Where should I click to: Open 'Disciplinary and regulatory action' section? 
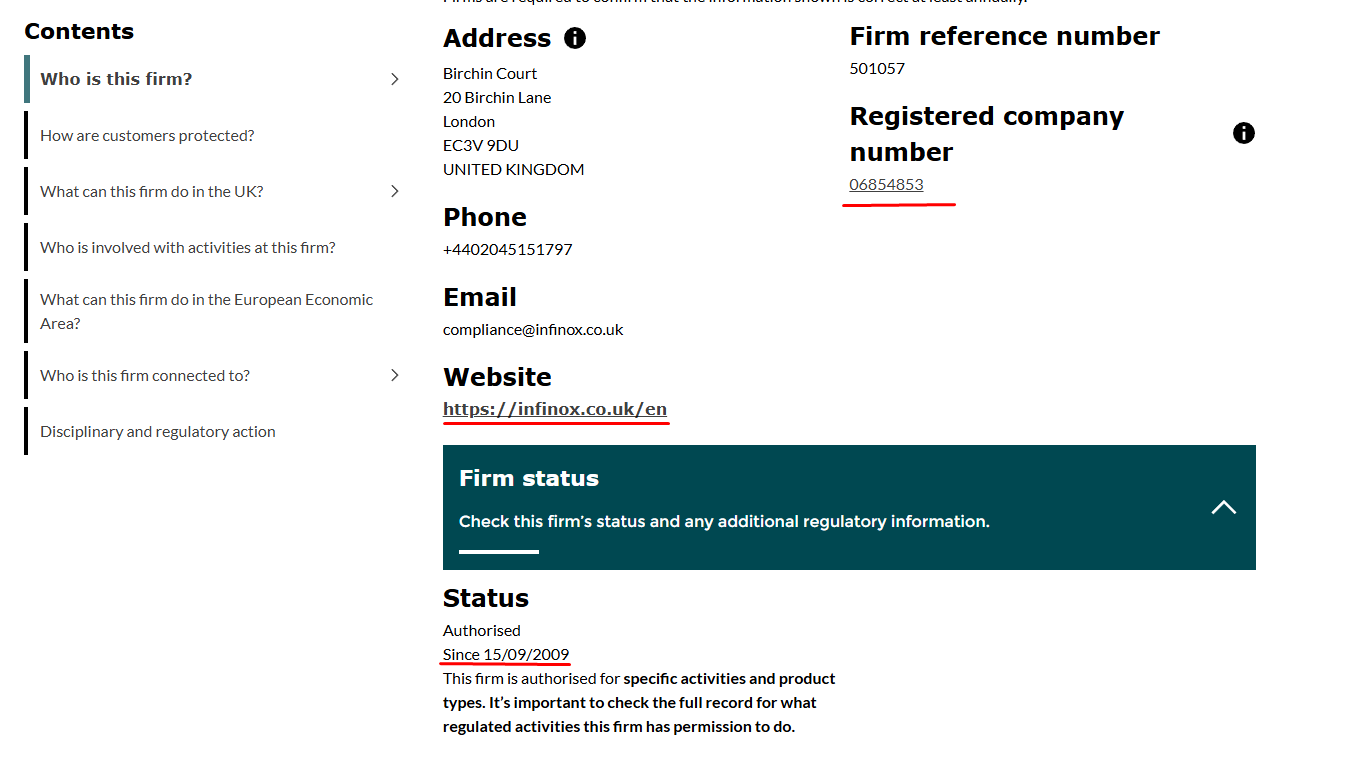tap(158, 431)
